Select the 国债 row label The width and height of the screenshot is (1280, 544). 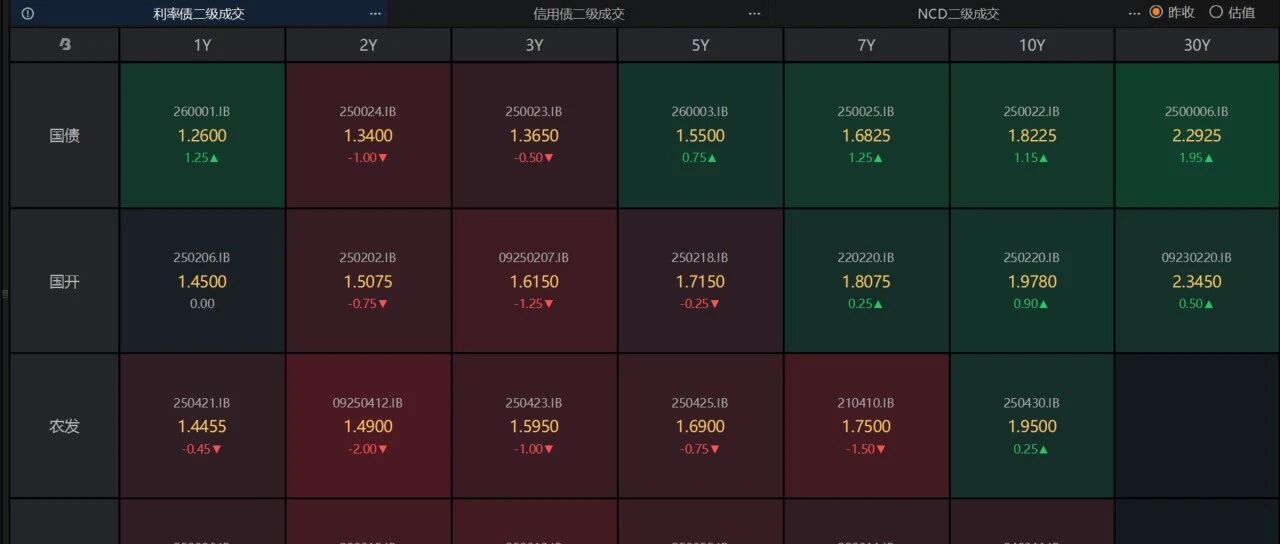click(x=65, y=135)
